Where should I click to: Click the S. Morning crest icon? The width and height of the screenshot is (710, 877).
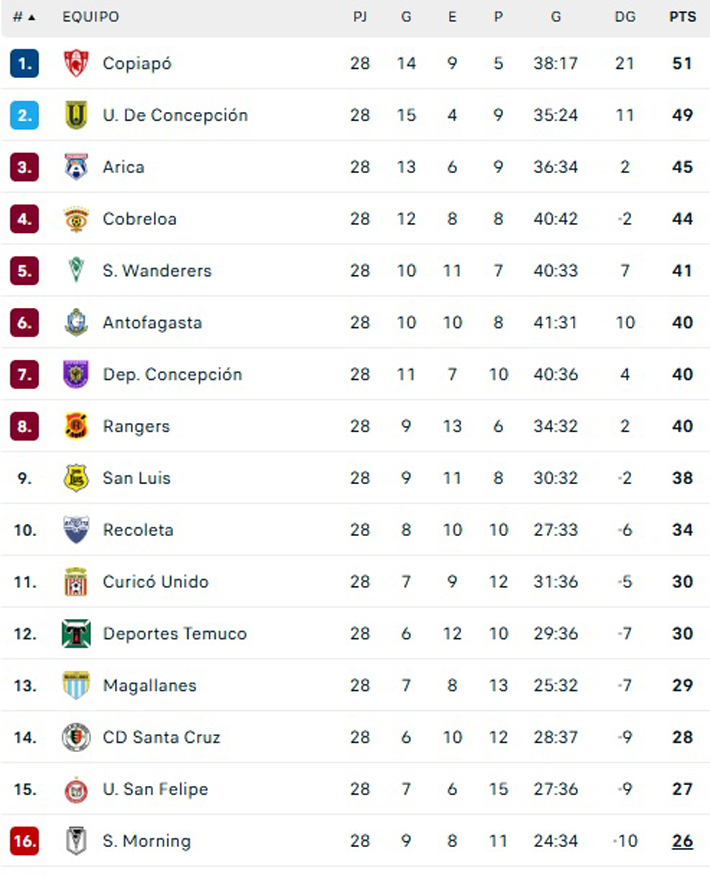(76, 841)
